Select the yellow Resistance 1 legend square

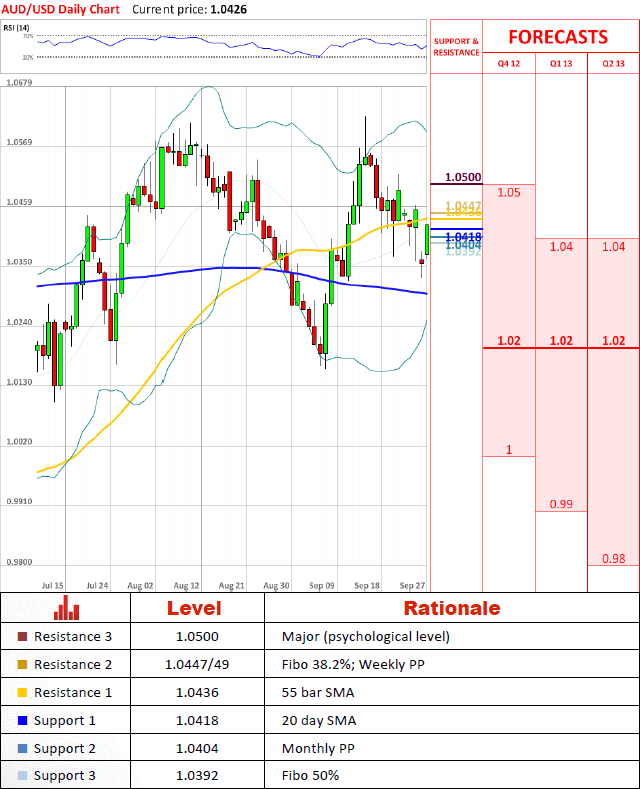point(23,692)
